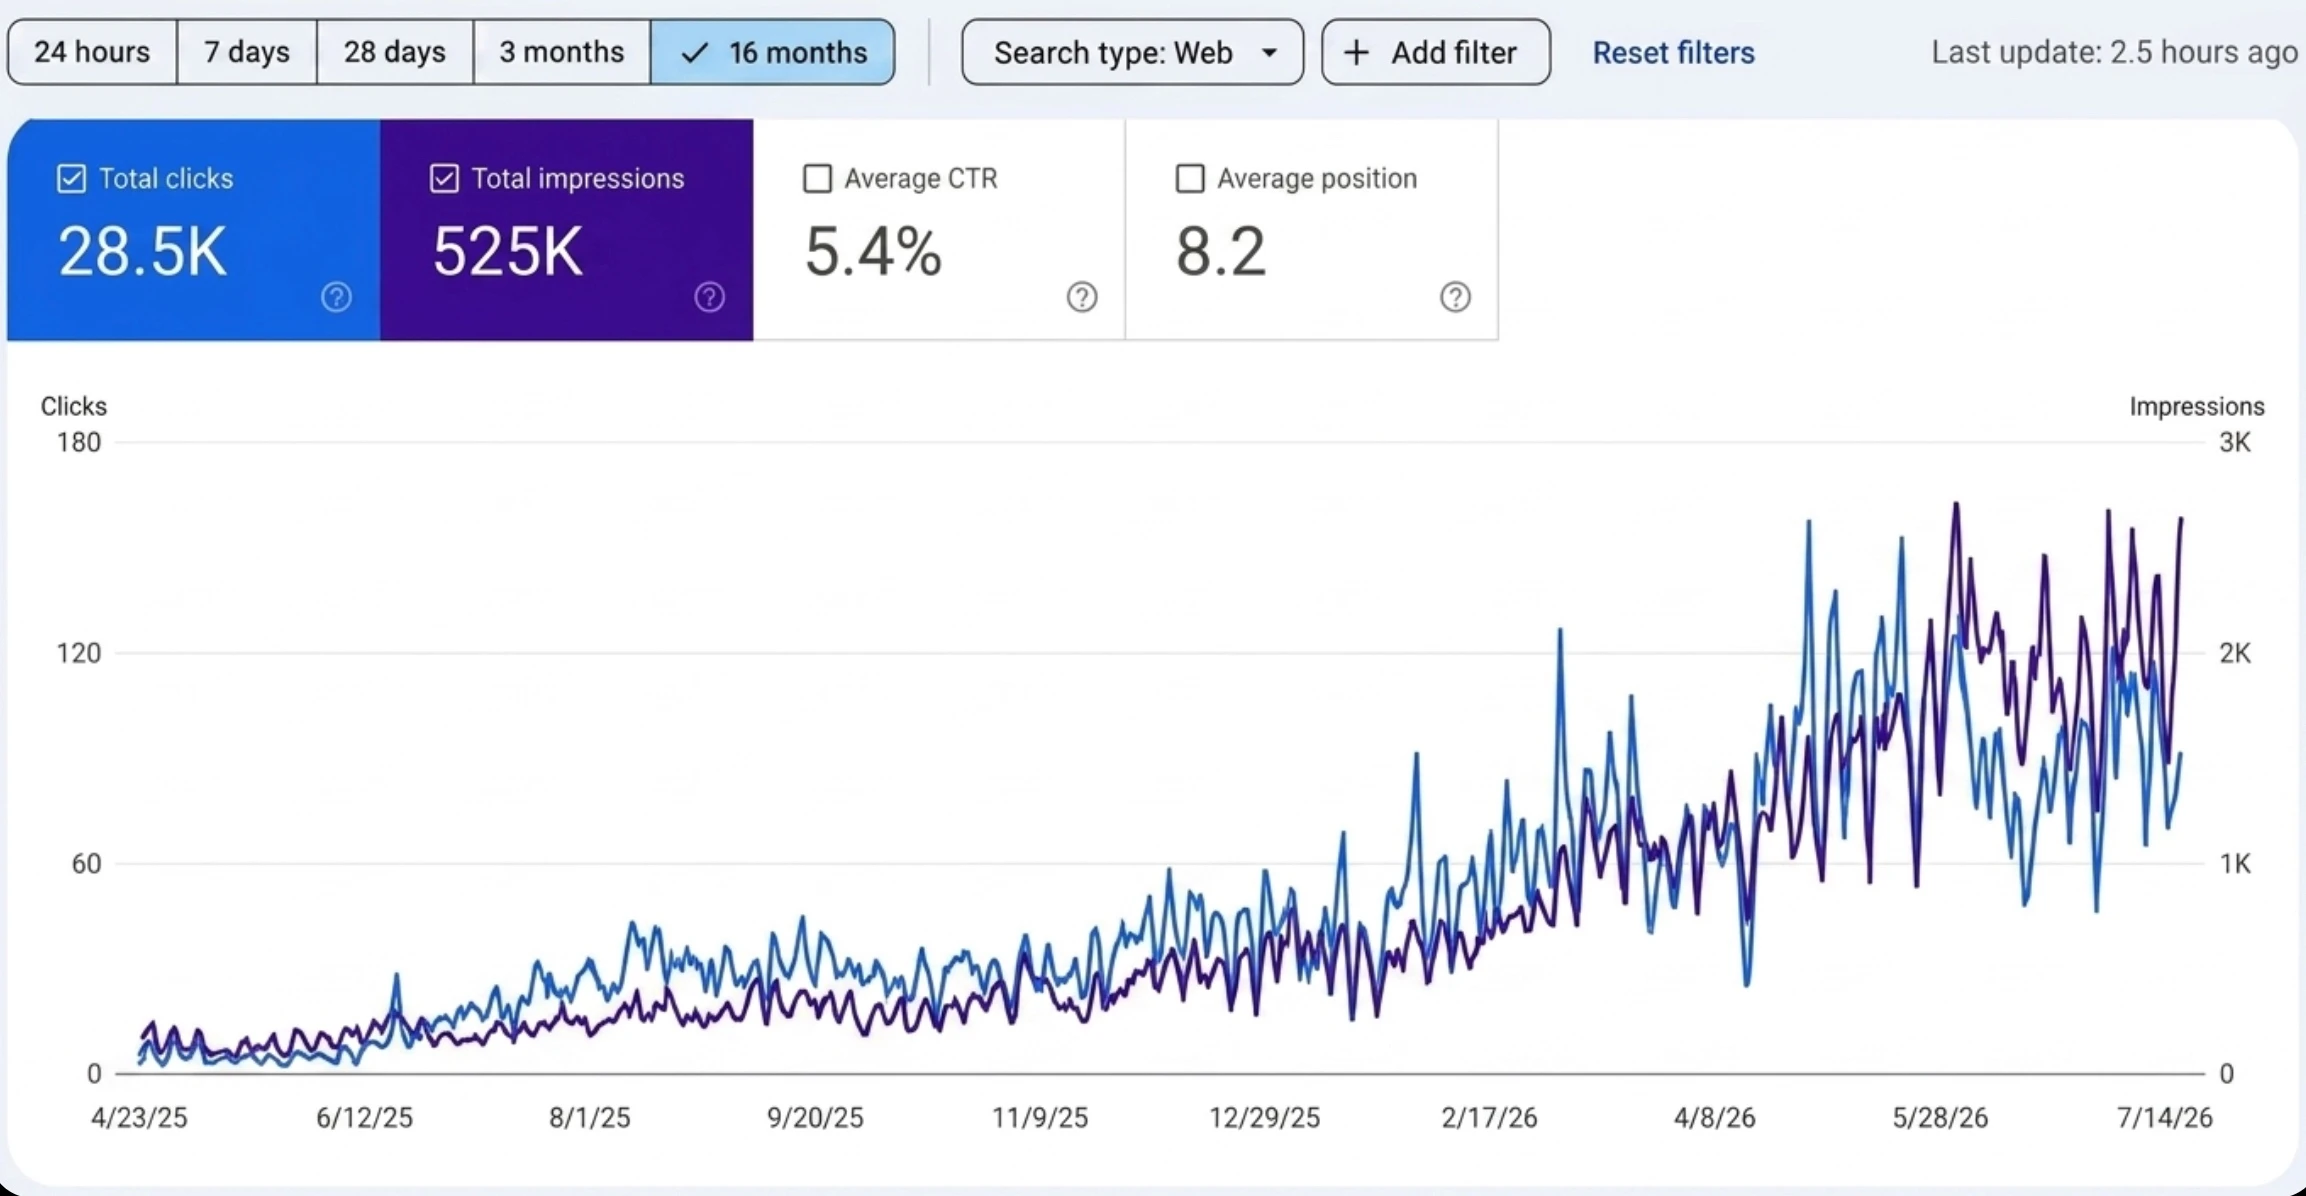Uncheck the Total clicks checkbox
This screenshot has width=2306, height=1196.
pyautogui.click(x=71, y=178)
